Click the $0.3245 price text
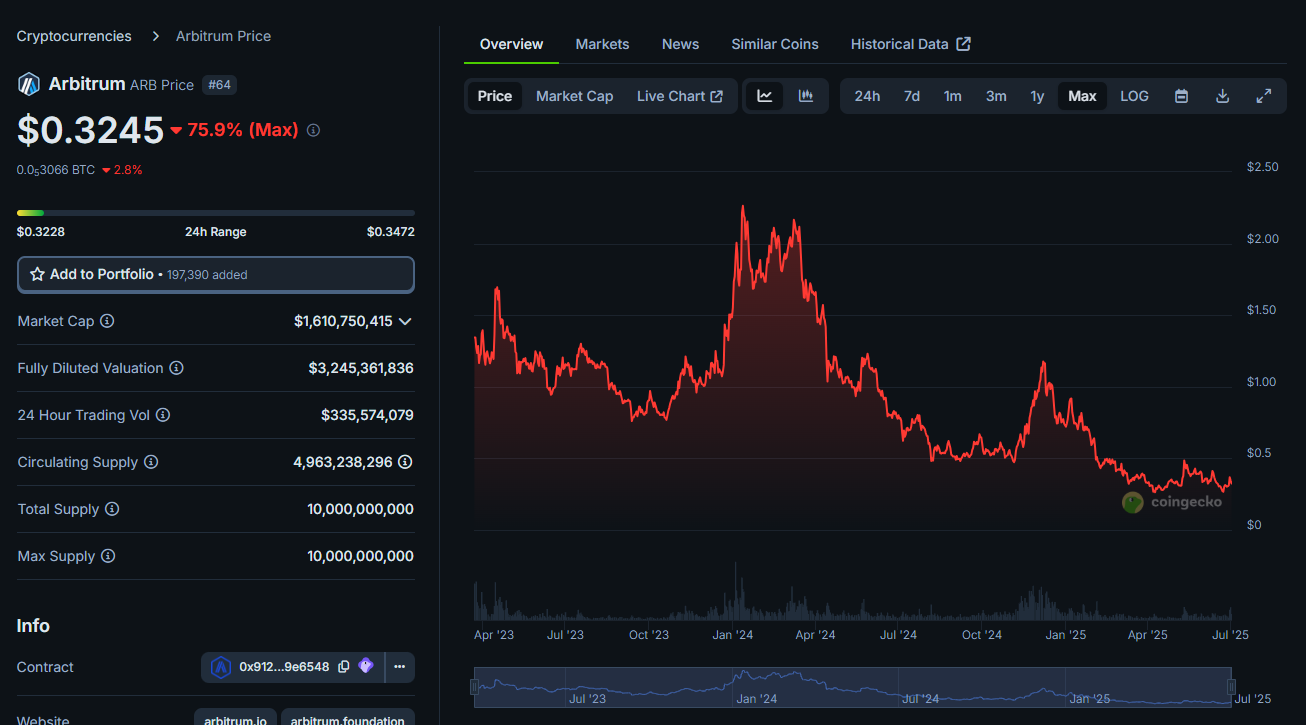 90,130
